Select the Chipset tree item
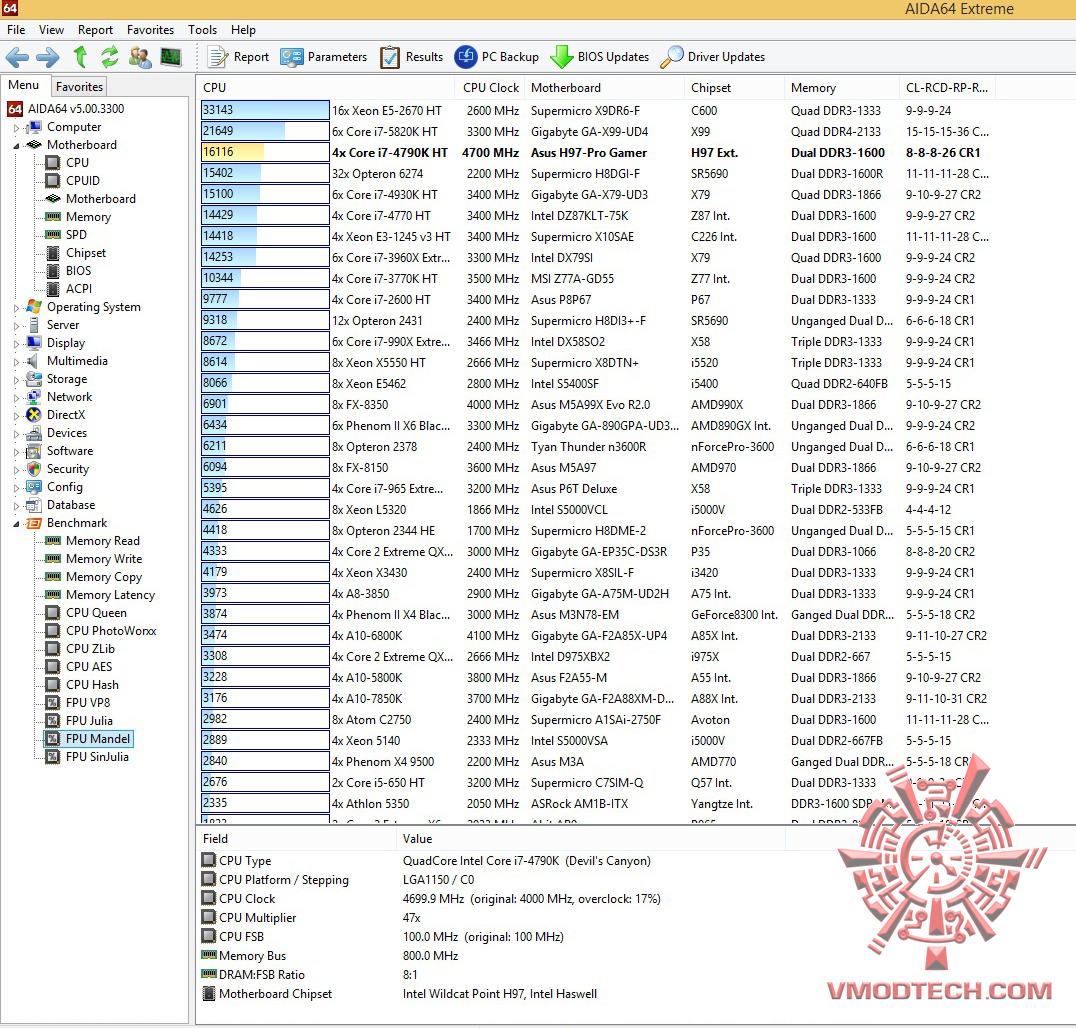1076x1028 pixels. click(x=75, y=253)
